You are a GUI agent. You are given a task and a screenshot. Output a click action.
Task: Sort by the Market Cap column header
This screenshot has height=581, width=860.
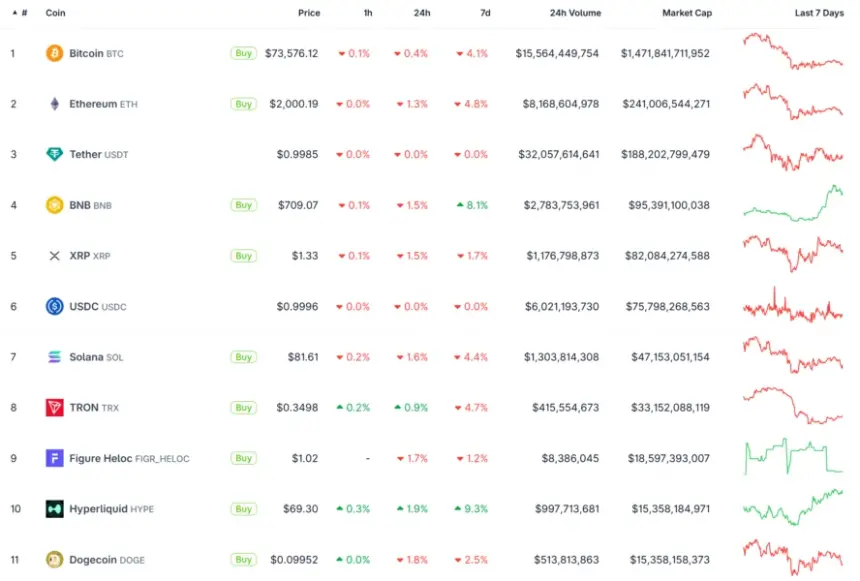tap(687, 13)
